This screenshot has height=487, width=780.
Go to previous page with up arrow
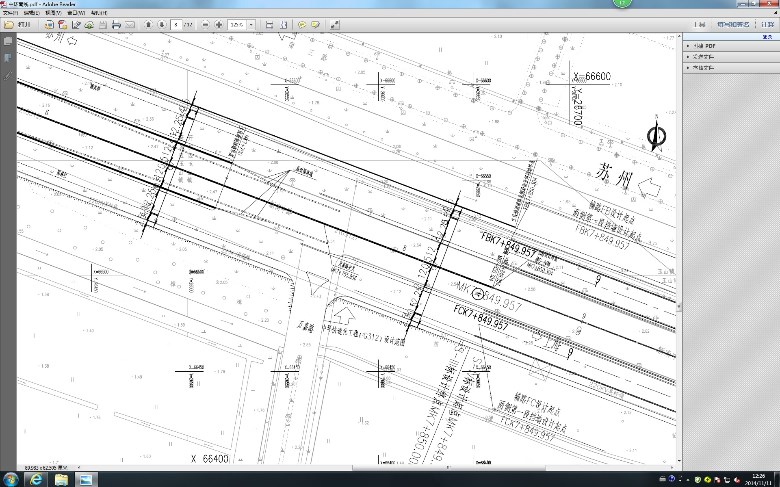click(x=148, y=23)
